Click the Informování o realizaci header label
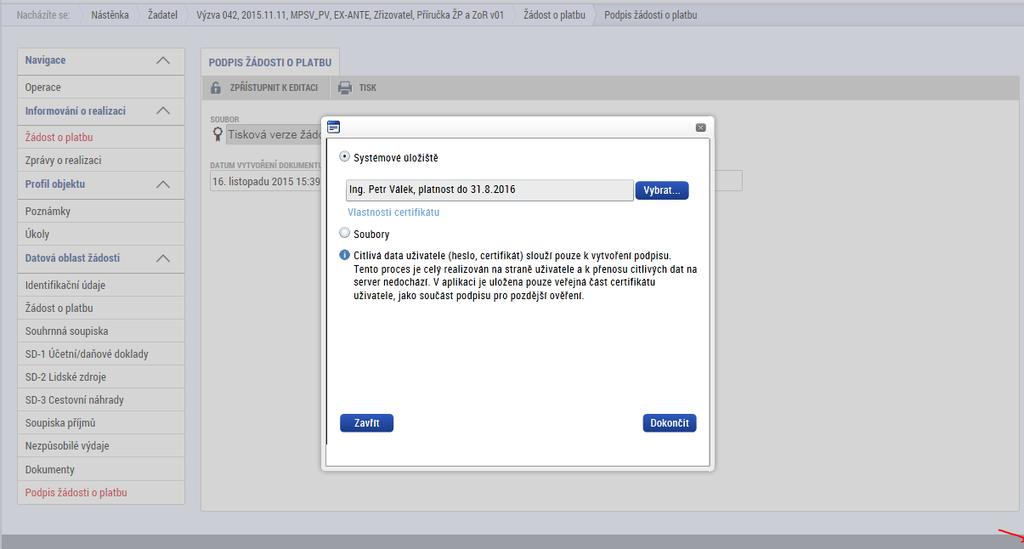This screenshot has height=549, width=1024. click(75, 111)
